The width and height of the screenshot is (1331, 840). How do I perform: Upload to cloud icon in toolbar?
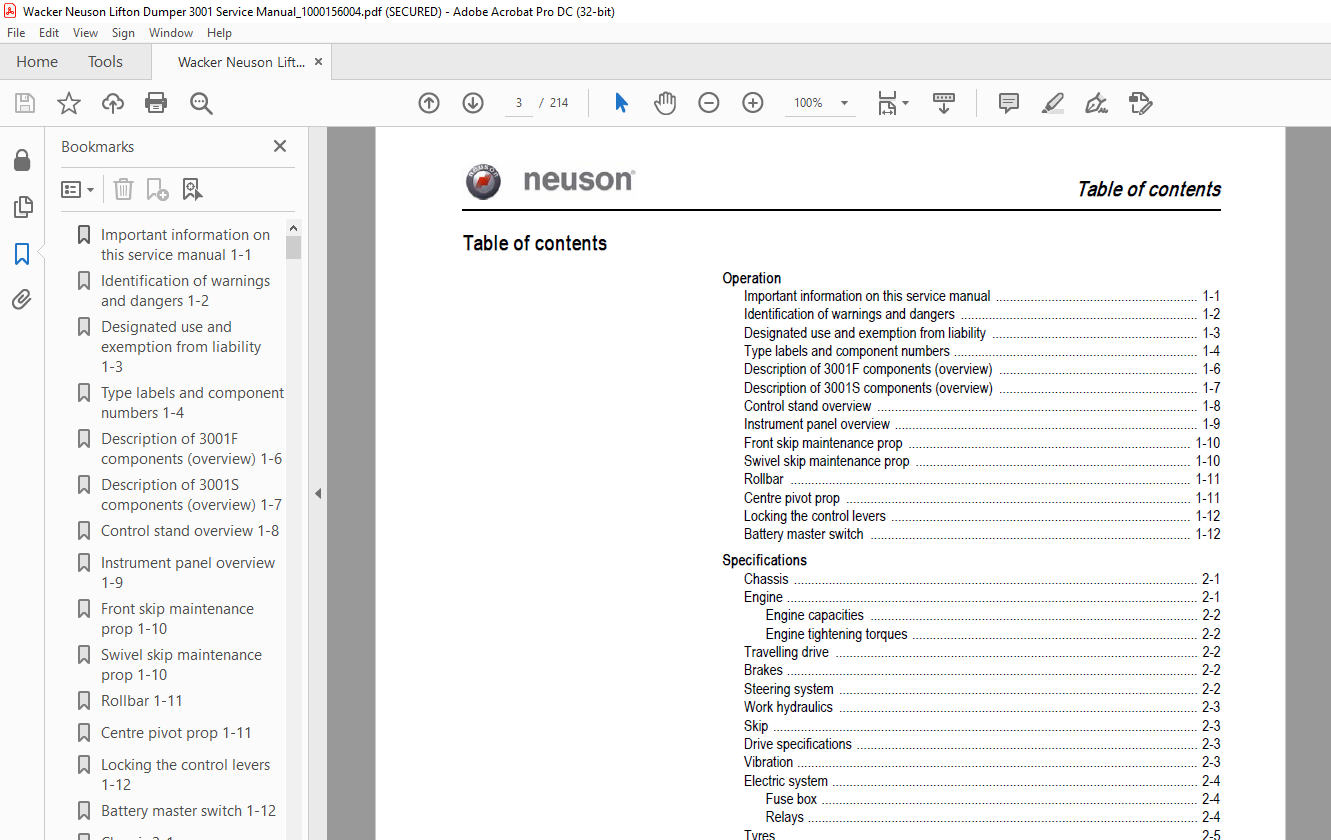113,103
